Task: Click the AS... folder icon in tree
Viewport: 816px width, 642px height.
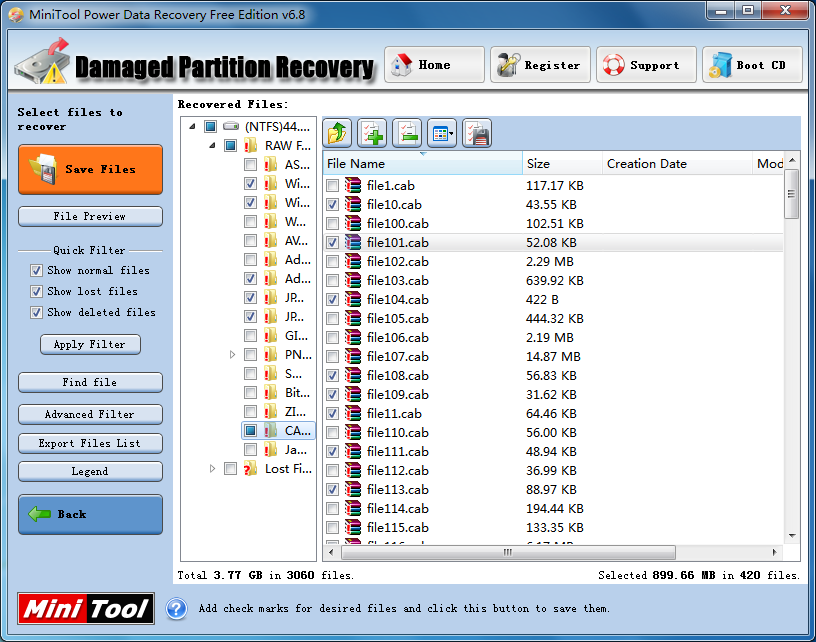Action: click(x=270, y=165)
